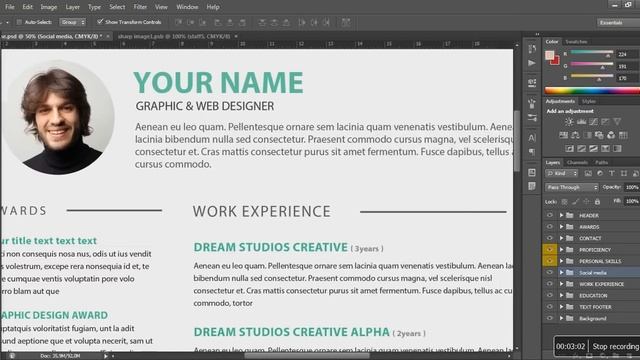Expand the EDUCATION group arrow

point(562,295)
